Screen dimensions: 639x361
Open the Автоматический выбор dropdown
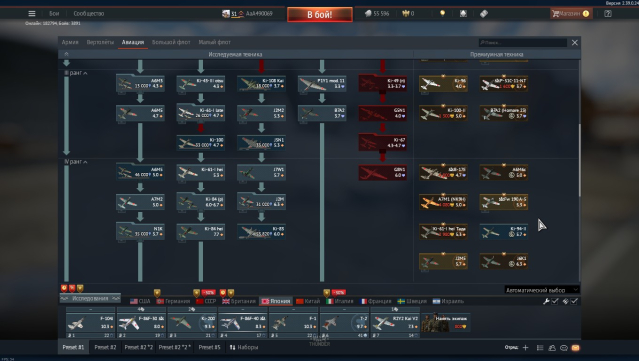[542, 290]
